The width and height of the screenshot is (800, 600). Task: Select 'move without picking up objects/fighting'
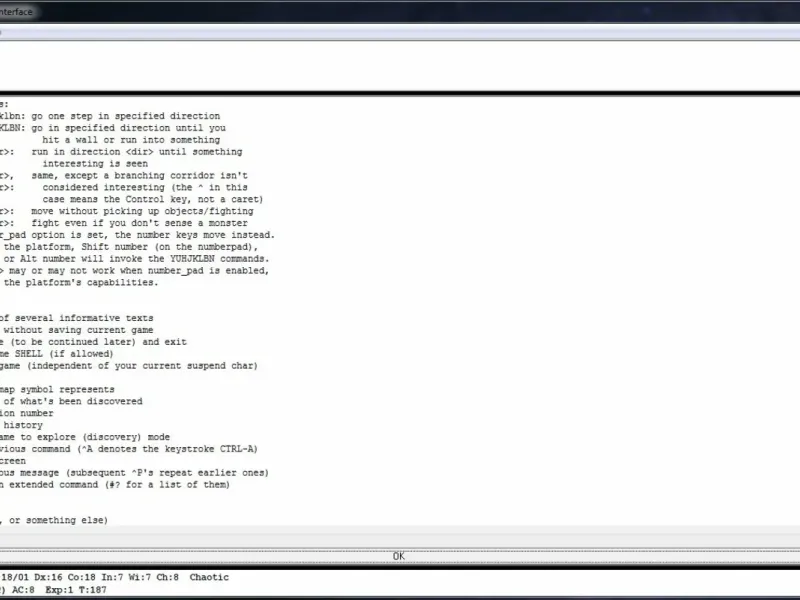tap(142, 211)
